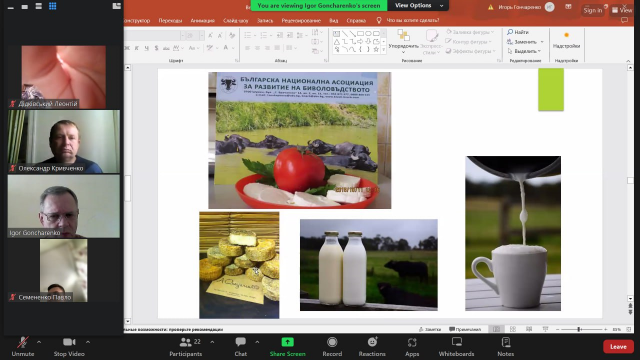
Task: Open Zoom Notes
Action: click(505, 347)
